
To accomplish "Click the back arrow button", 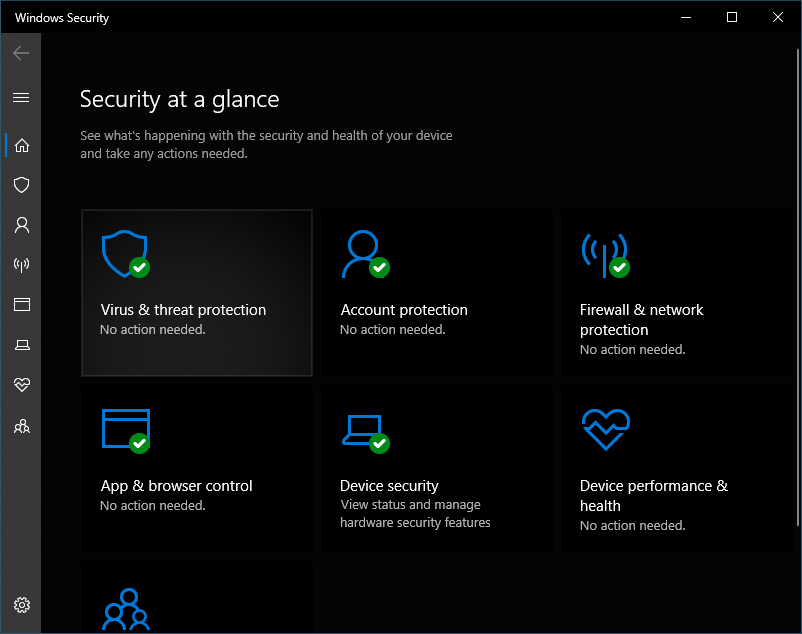I will (21, 53).
